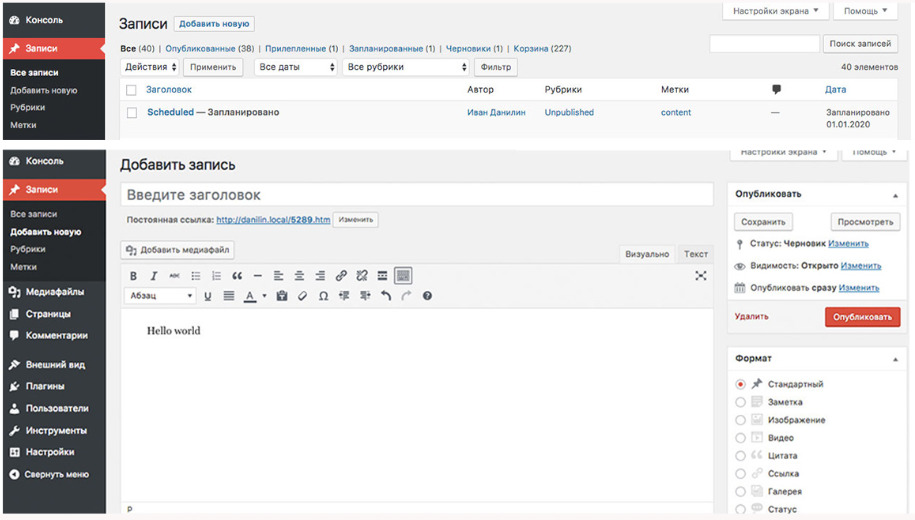The width and height of the screenshot is (915, 520).
Task: Select the Галерея format radio button
Action: [741, 492]
